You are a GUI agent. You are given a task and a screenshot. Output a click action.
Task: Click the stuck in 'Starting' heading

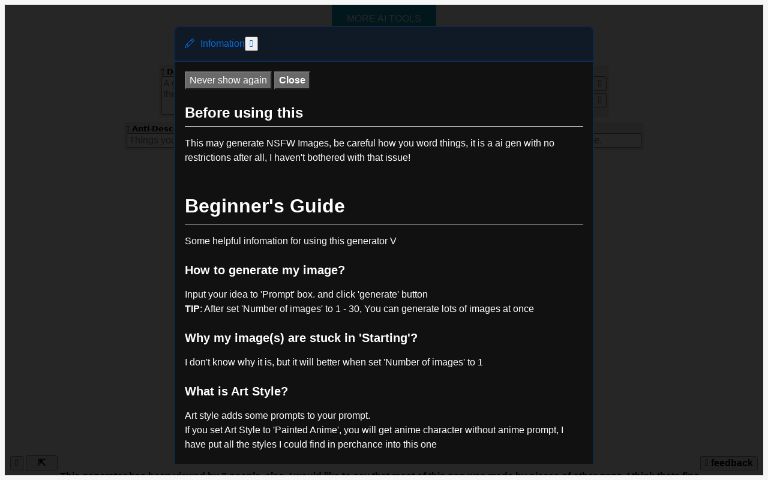tap(301, 338)
